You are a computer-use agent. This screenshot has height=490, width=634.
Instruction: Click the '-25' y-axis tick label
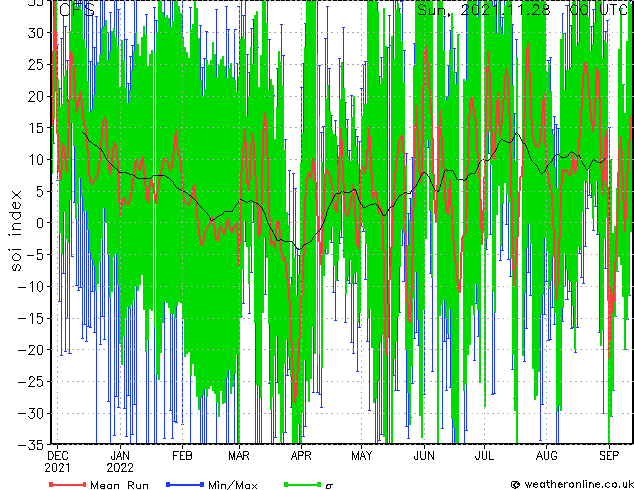pyautogui.click(x=32, y=382)
